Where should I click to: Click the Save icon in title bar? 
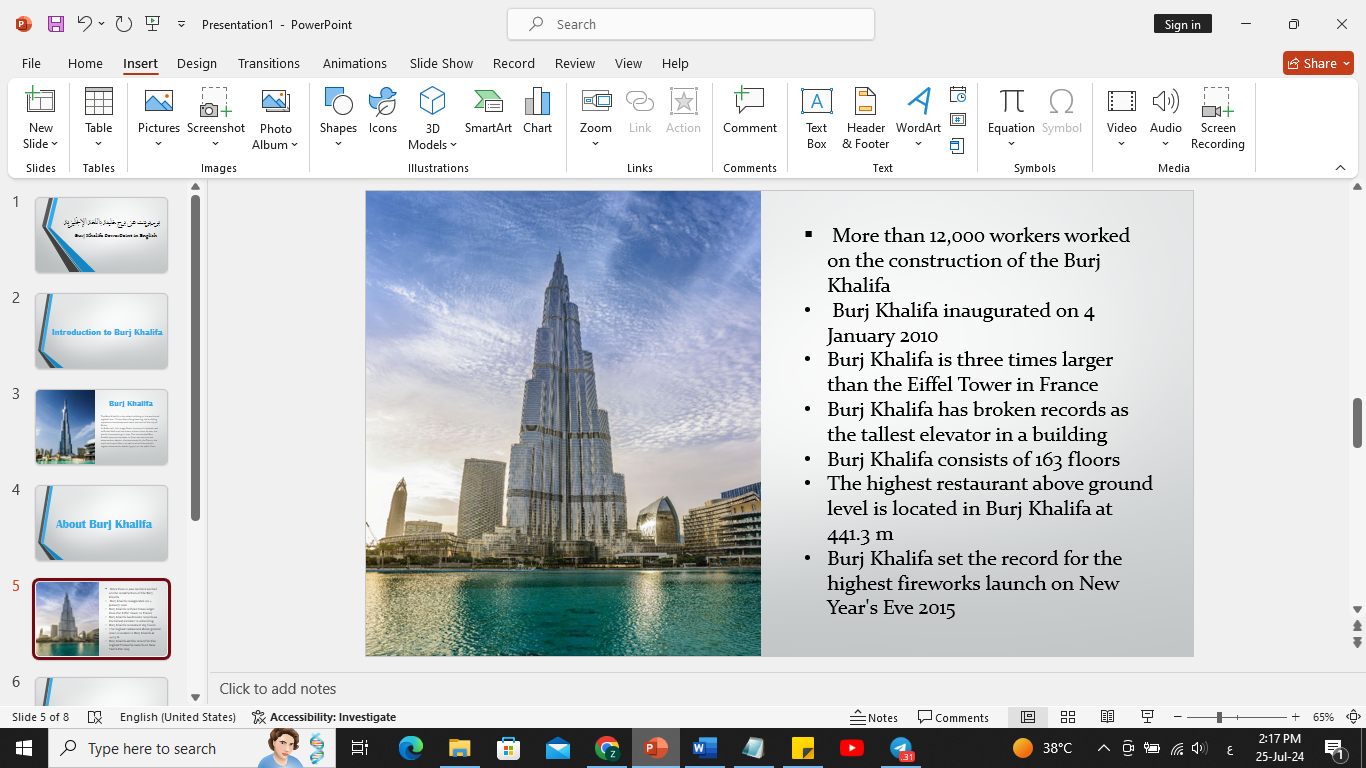tap(55, 24)
